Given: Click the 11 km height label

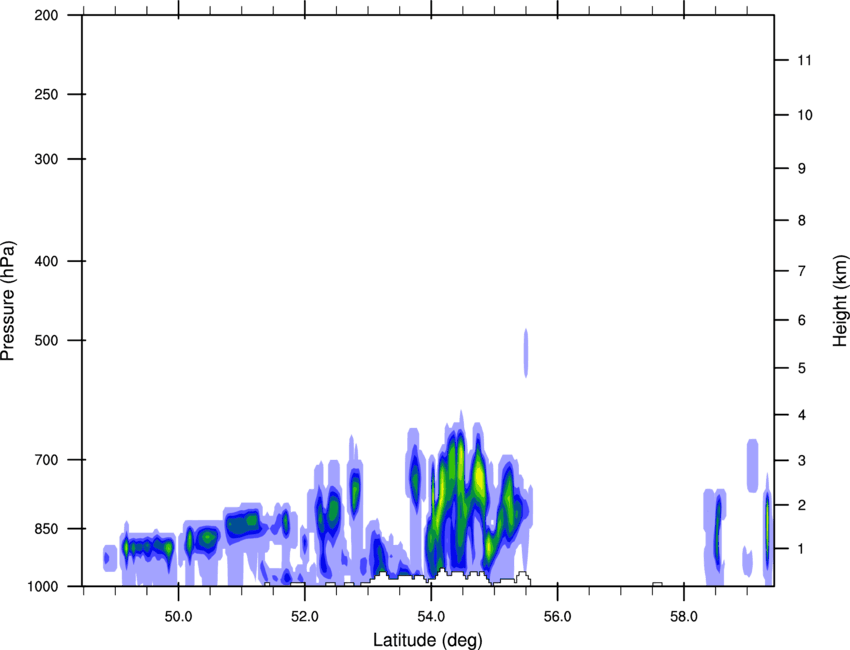Looking at the screenshot, I should (x=804, y=60).
